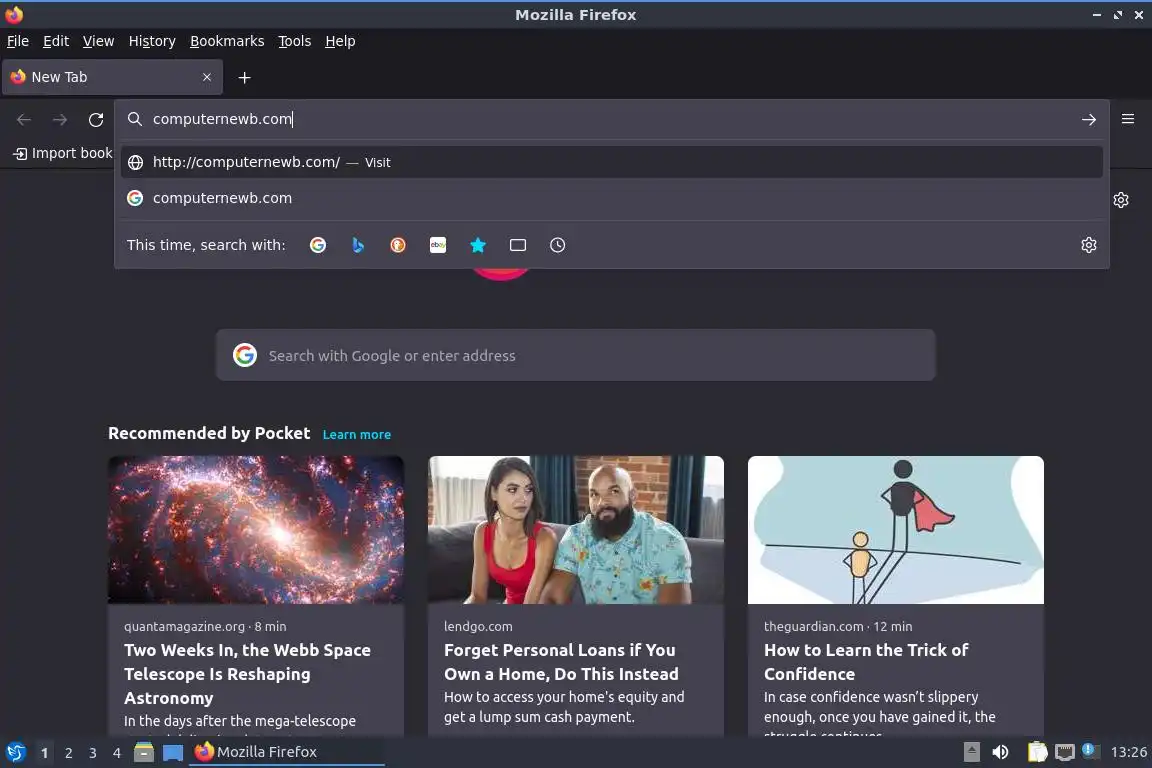Open a new tab with plus button

pos(245,77)
